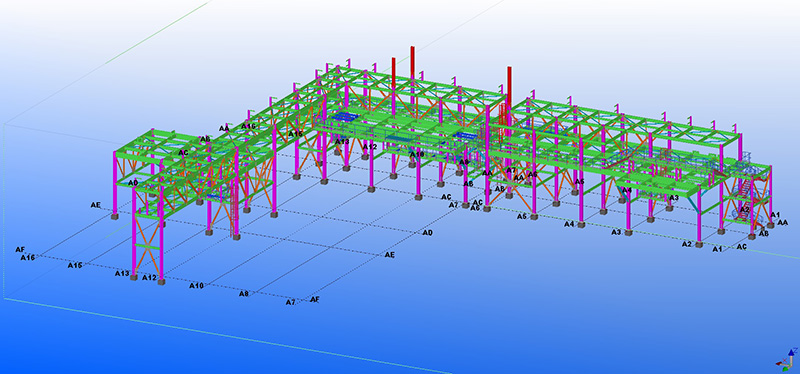Click the AC grid label beside A1

pos(742,246)
